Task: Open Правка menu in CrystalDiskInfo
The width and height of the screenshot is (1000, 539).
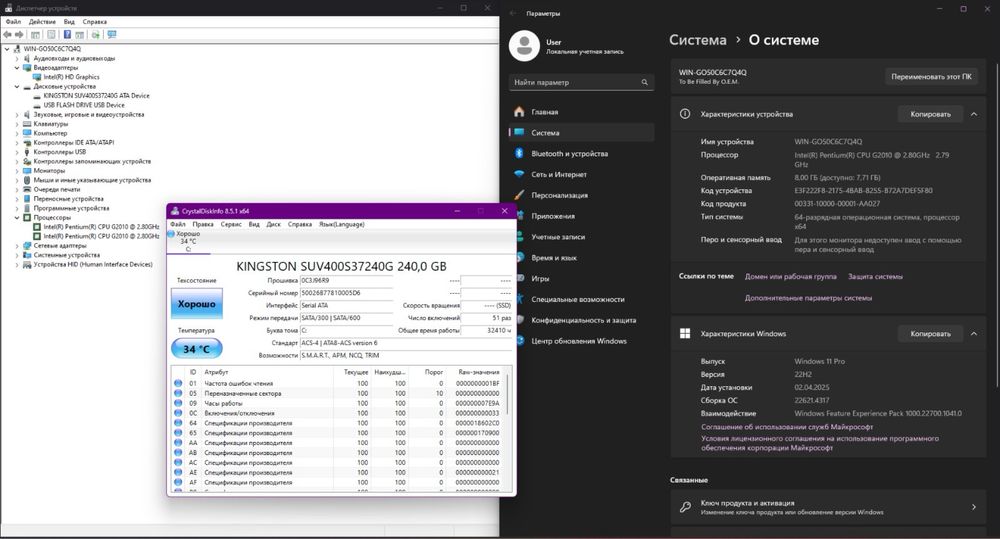Action: 203,225
